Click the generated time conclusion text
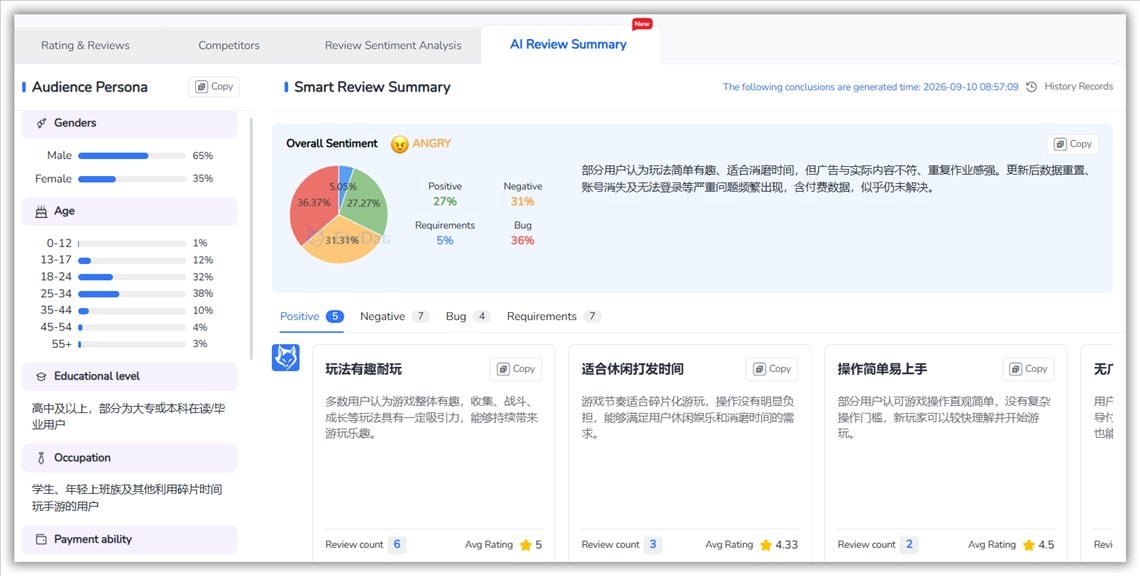This screenshot has width=1140, height=576. [x=870, y=87]
